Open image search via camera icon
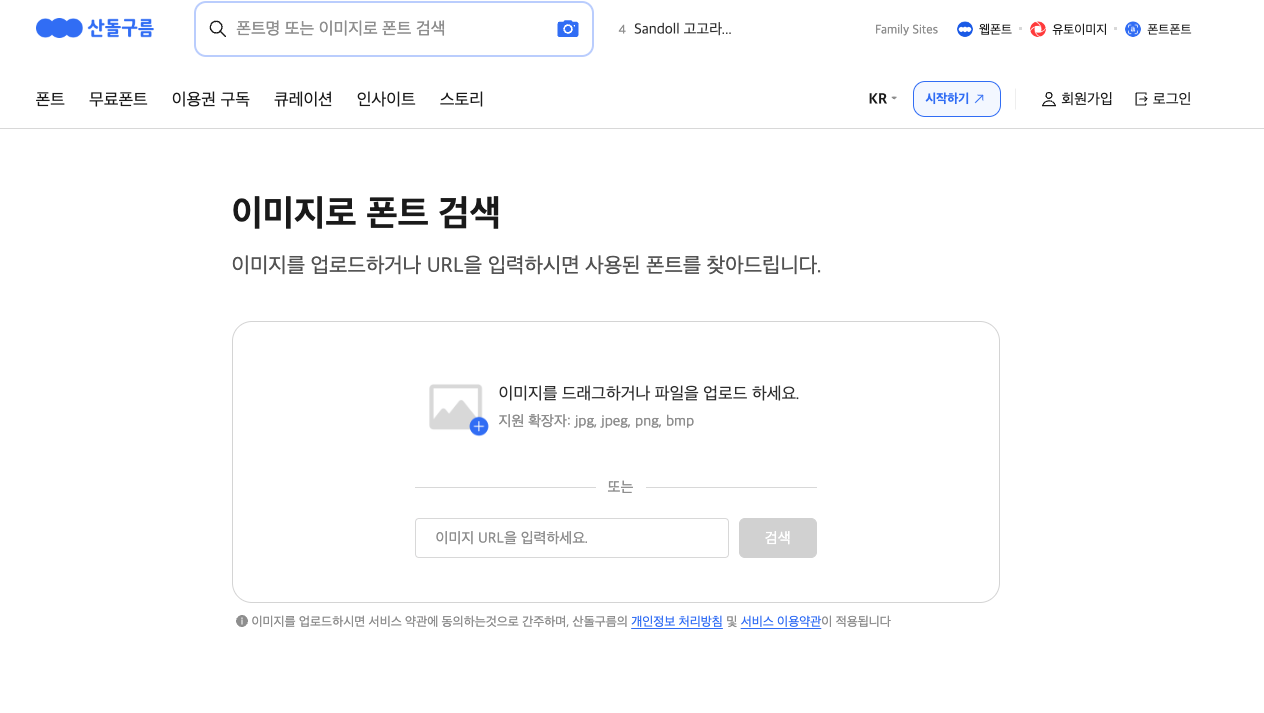The width and height of the screenshot is (1264, 713). [568, 29]
